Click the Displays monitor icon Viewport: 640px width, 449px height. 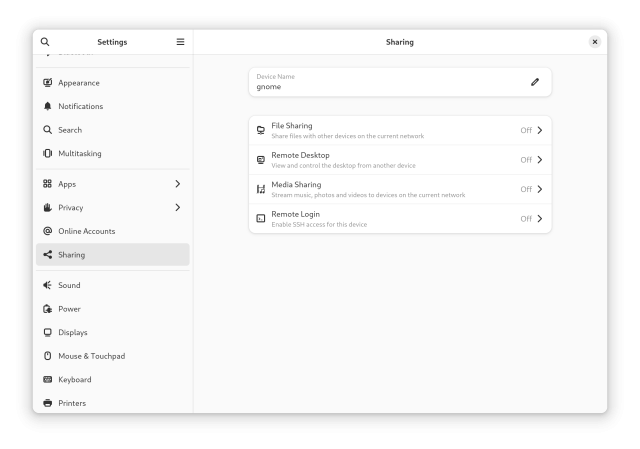tap(47, 332)
